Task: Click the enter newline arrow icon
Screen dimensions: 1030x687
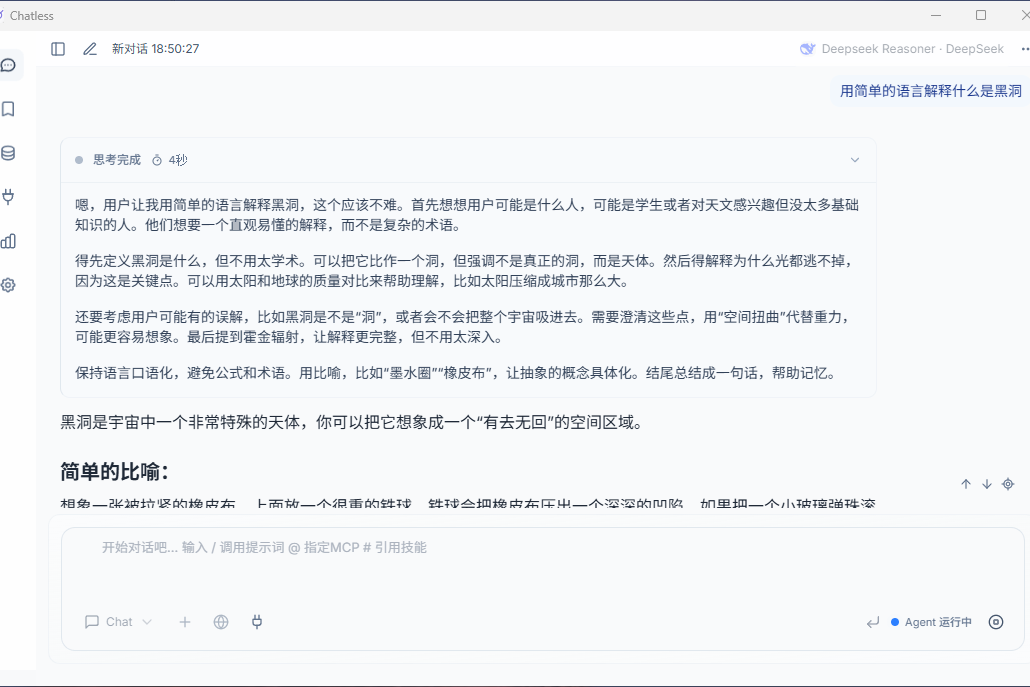Action: tap(872, 622)
